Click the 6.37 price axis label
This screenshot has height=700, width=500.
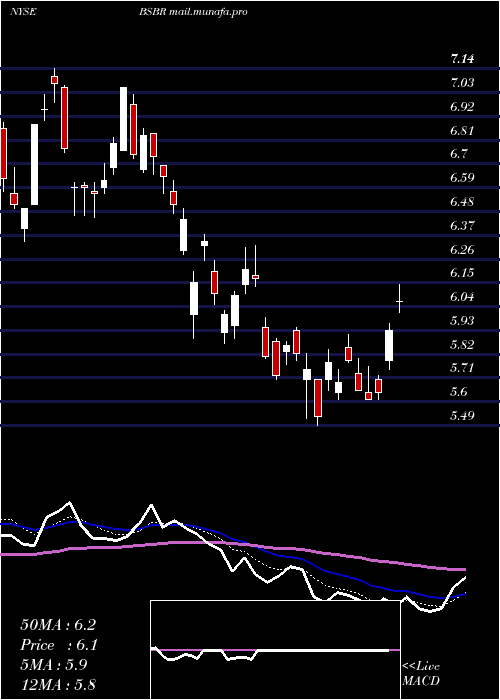[462, 225]
